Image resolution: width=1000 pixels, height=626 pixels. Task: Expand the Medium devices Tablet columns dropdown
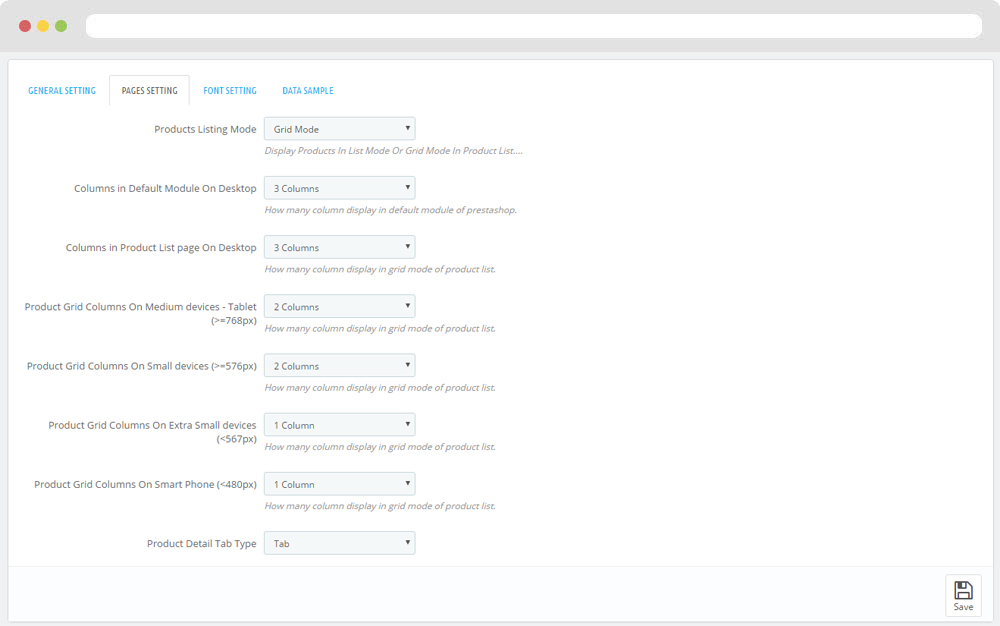339,307
